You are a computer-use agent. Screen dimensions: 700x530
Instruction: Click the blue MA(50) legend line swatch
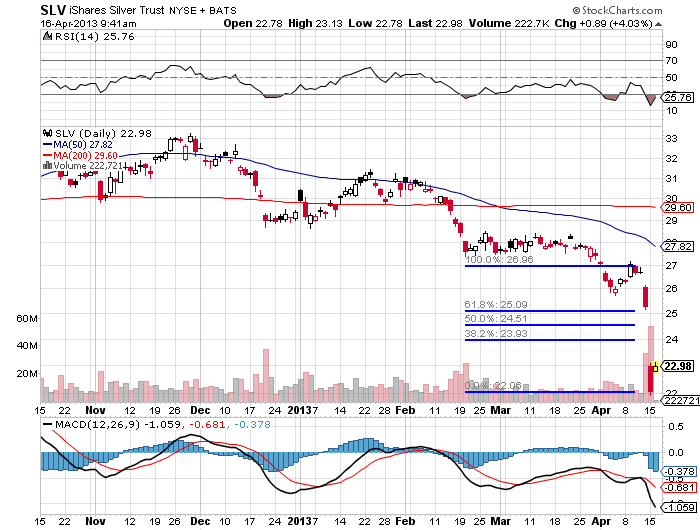[x=47, y=144]
